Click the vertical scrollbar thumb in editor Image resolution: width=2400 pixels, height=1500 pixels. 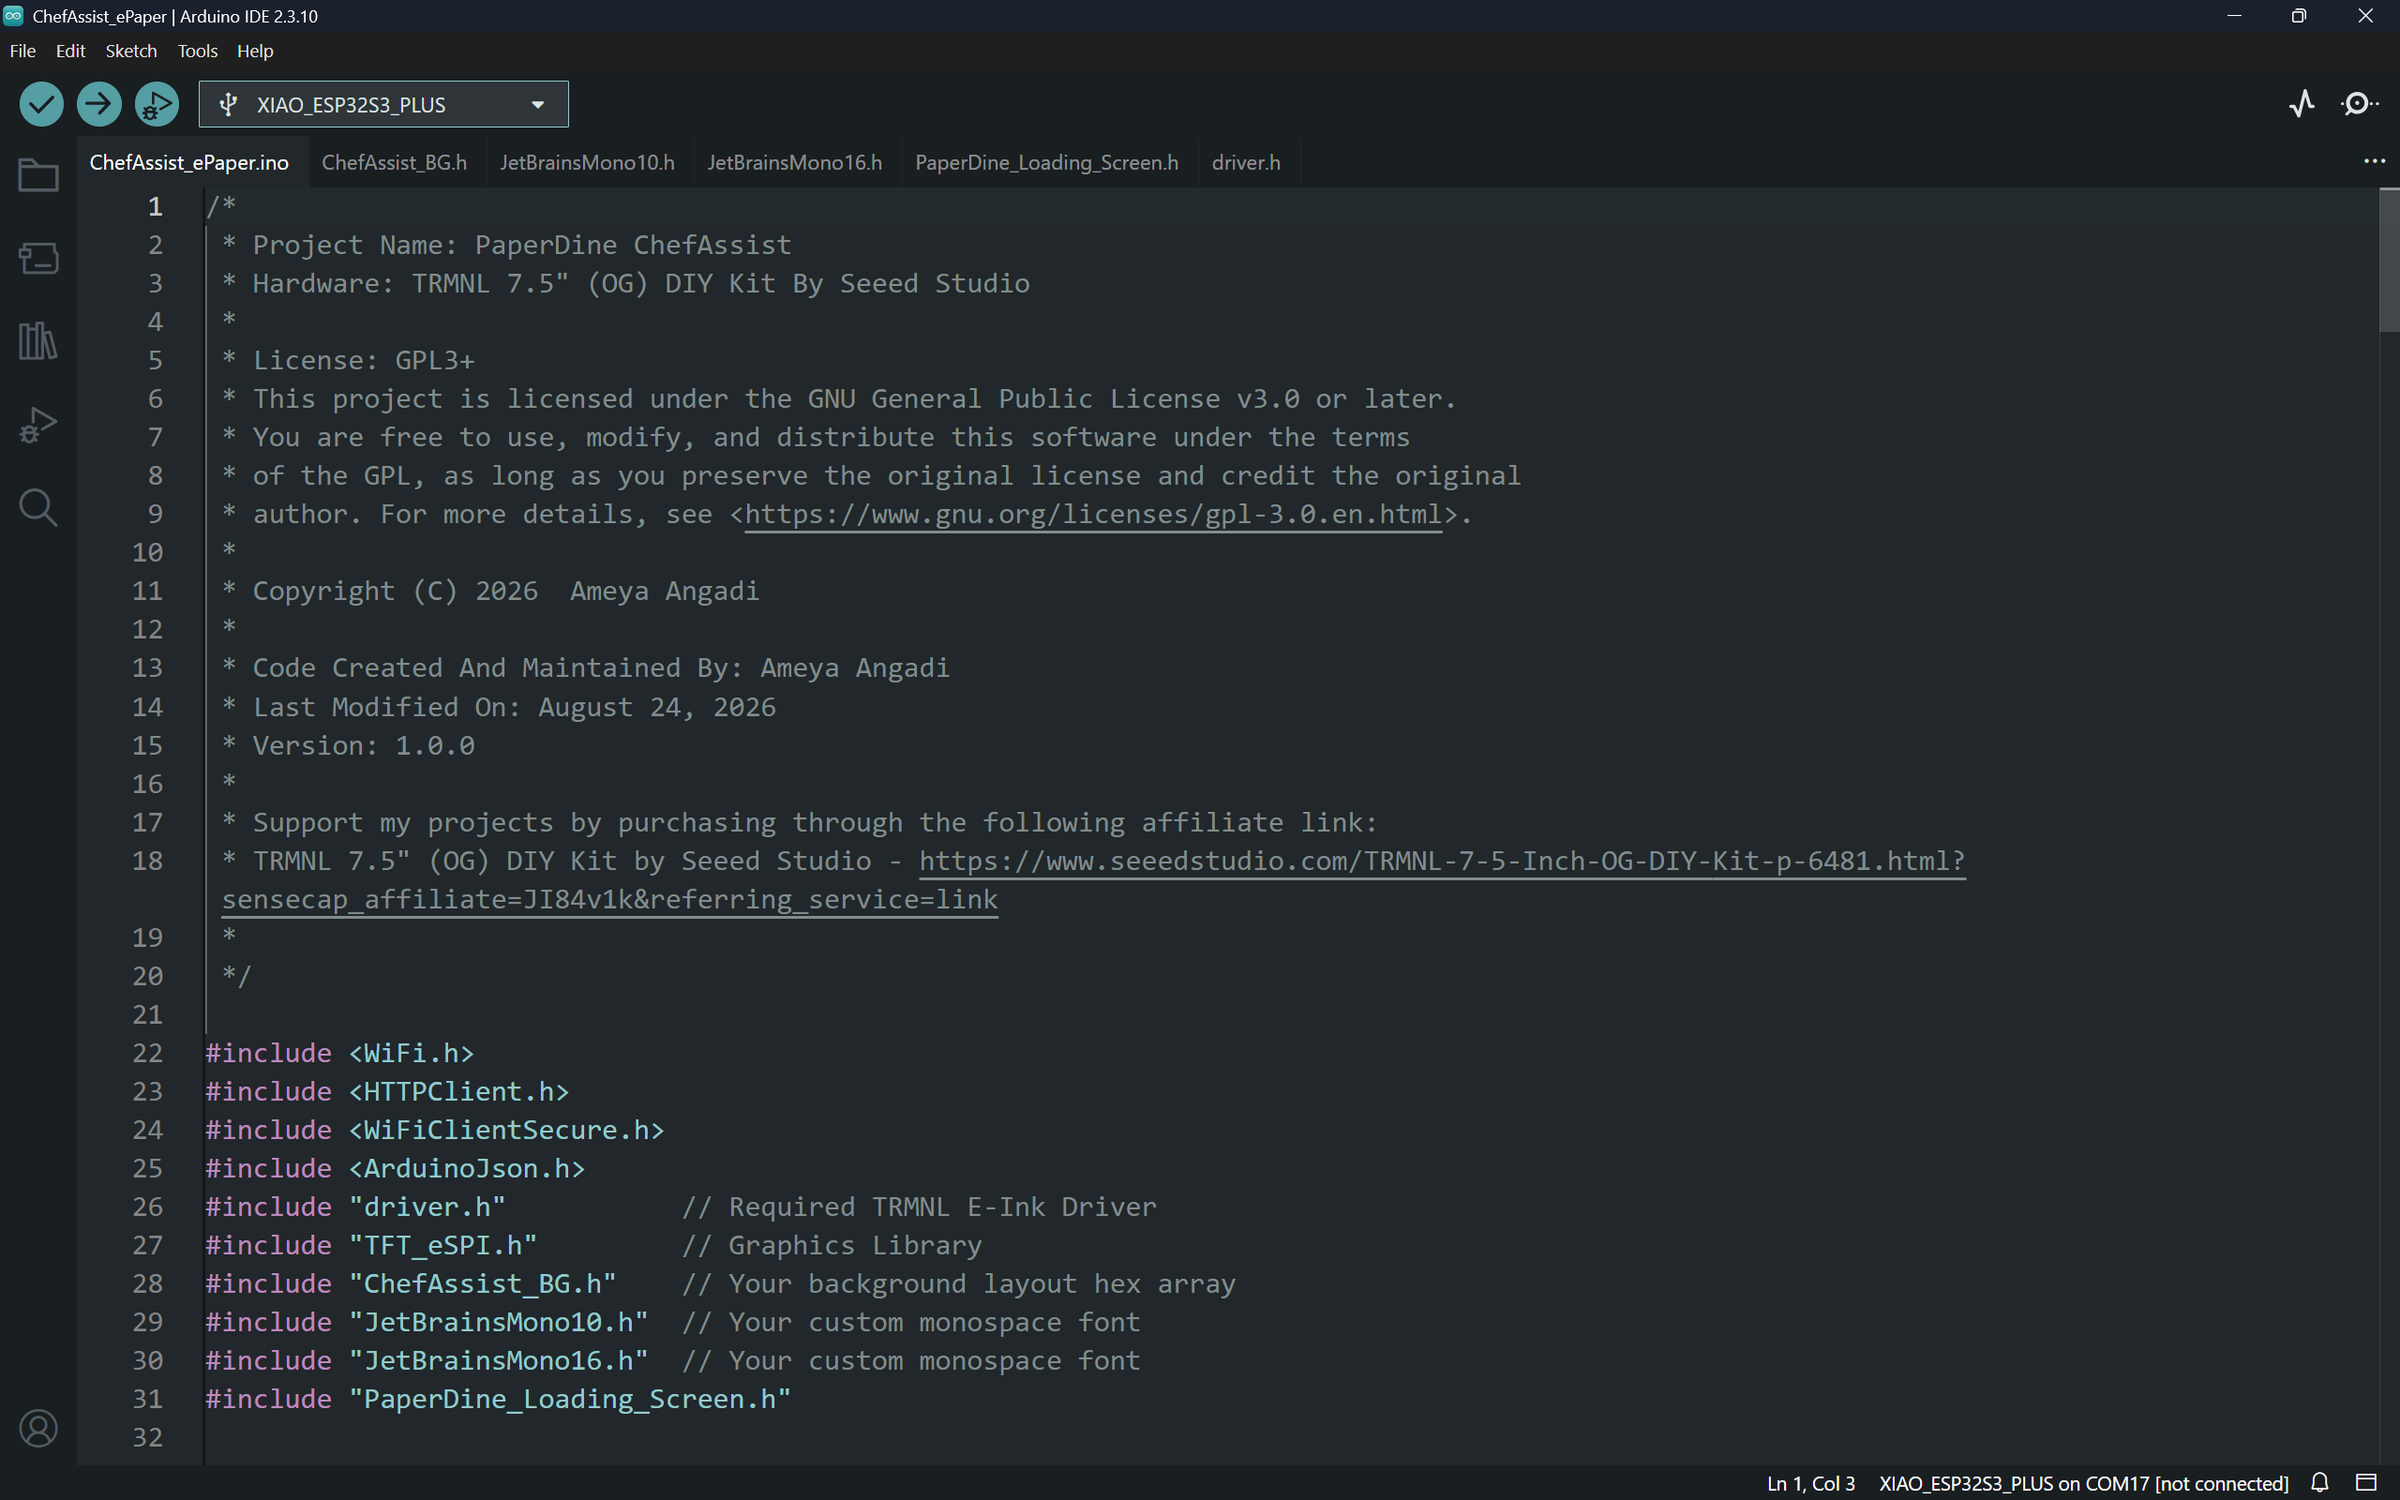pyautogui.click(x=2388, y=260)
